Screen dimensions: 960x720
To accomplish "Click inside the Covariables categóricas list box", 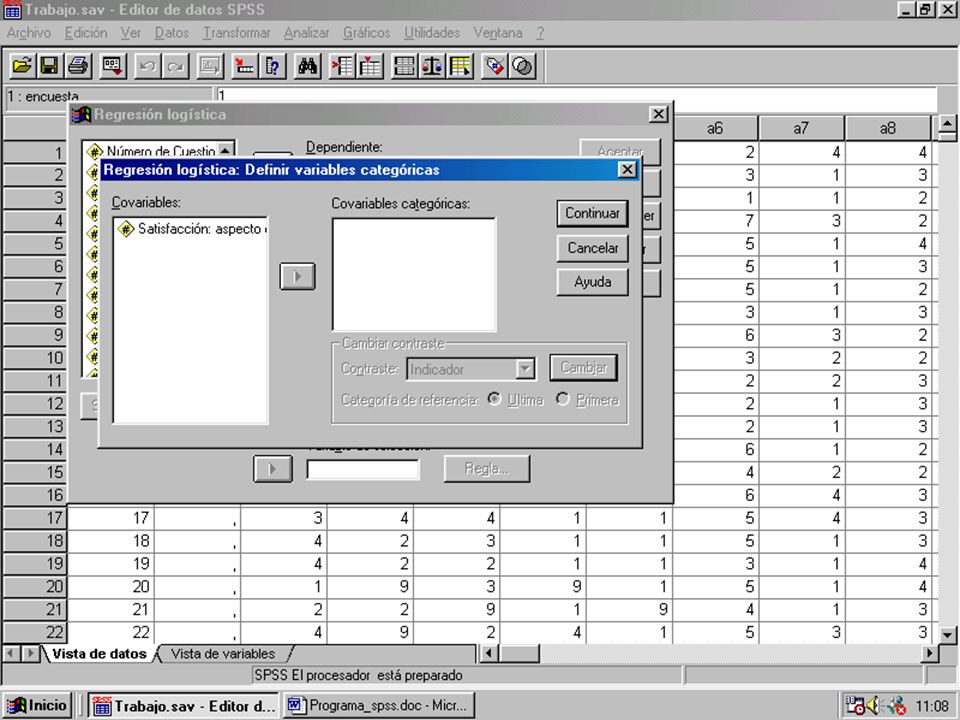I will point(414,275).
